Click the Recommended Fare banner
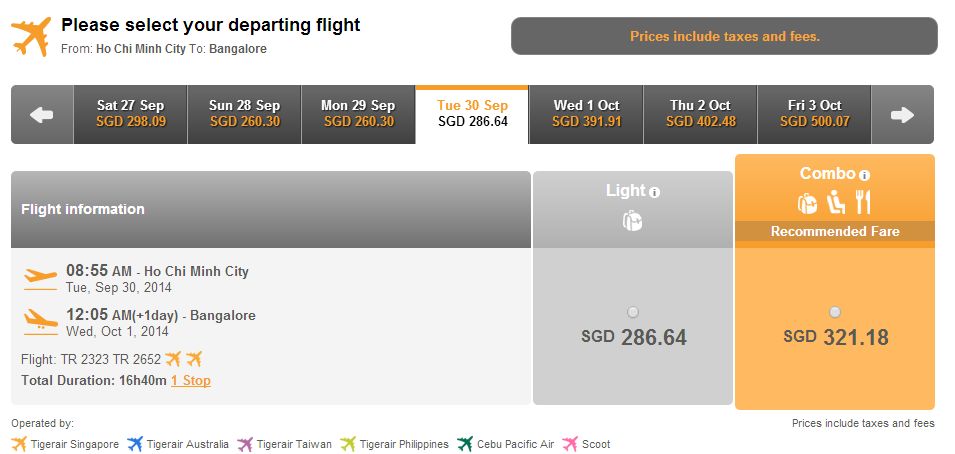Image resolution: width=955 pixels, height=454 pixels. (x=835, y=232)
